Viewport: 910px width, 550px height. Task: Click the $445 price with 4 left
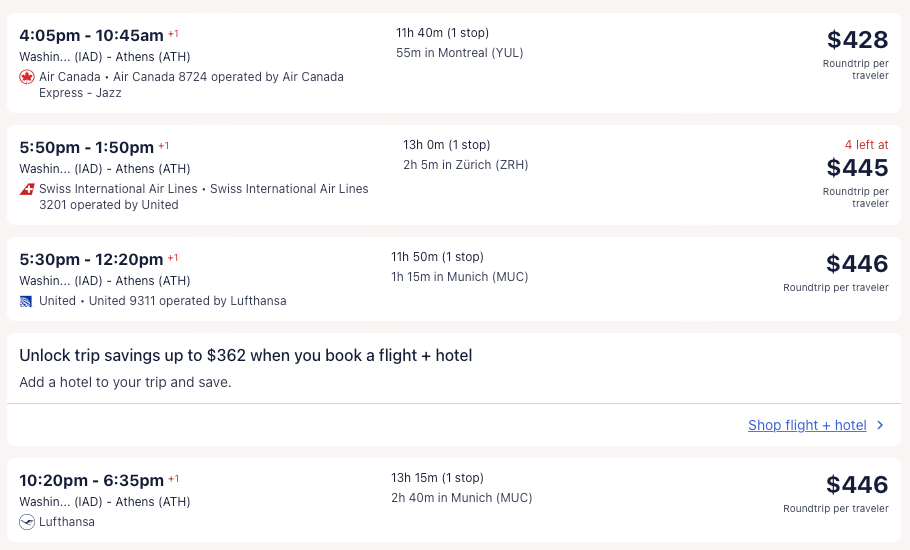[857, 167]
